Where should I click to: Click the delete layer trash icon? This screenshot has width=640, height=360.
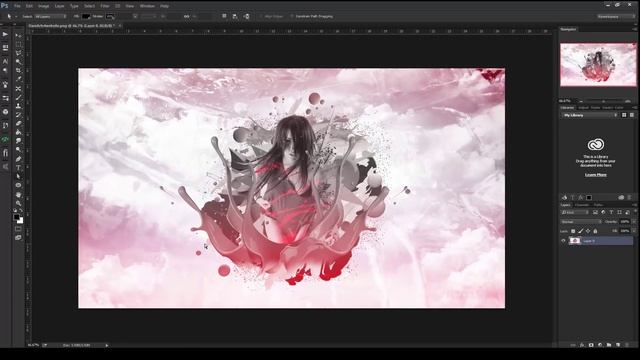pyautogui.click(x=627, y=345)
